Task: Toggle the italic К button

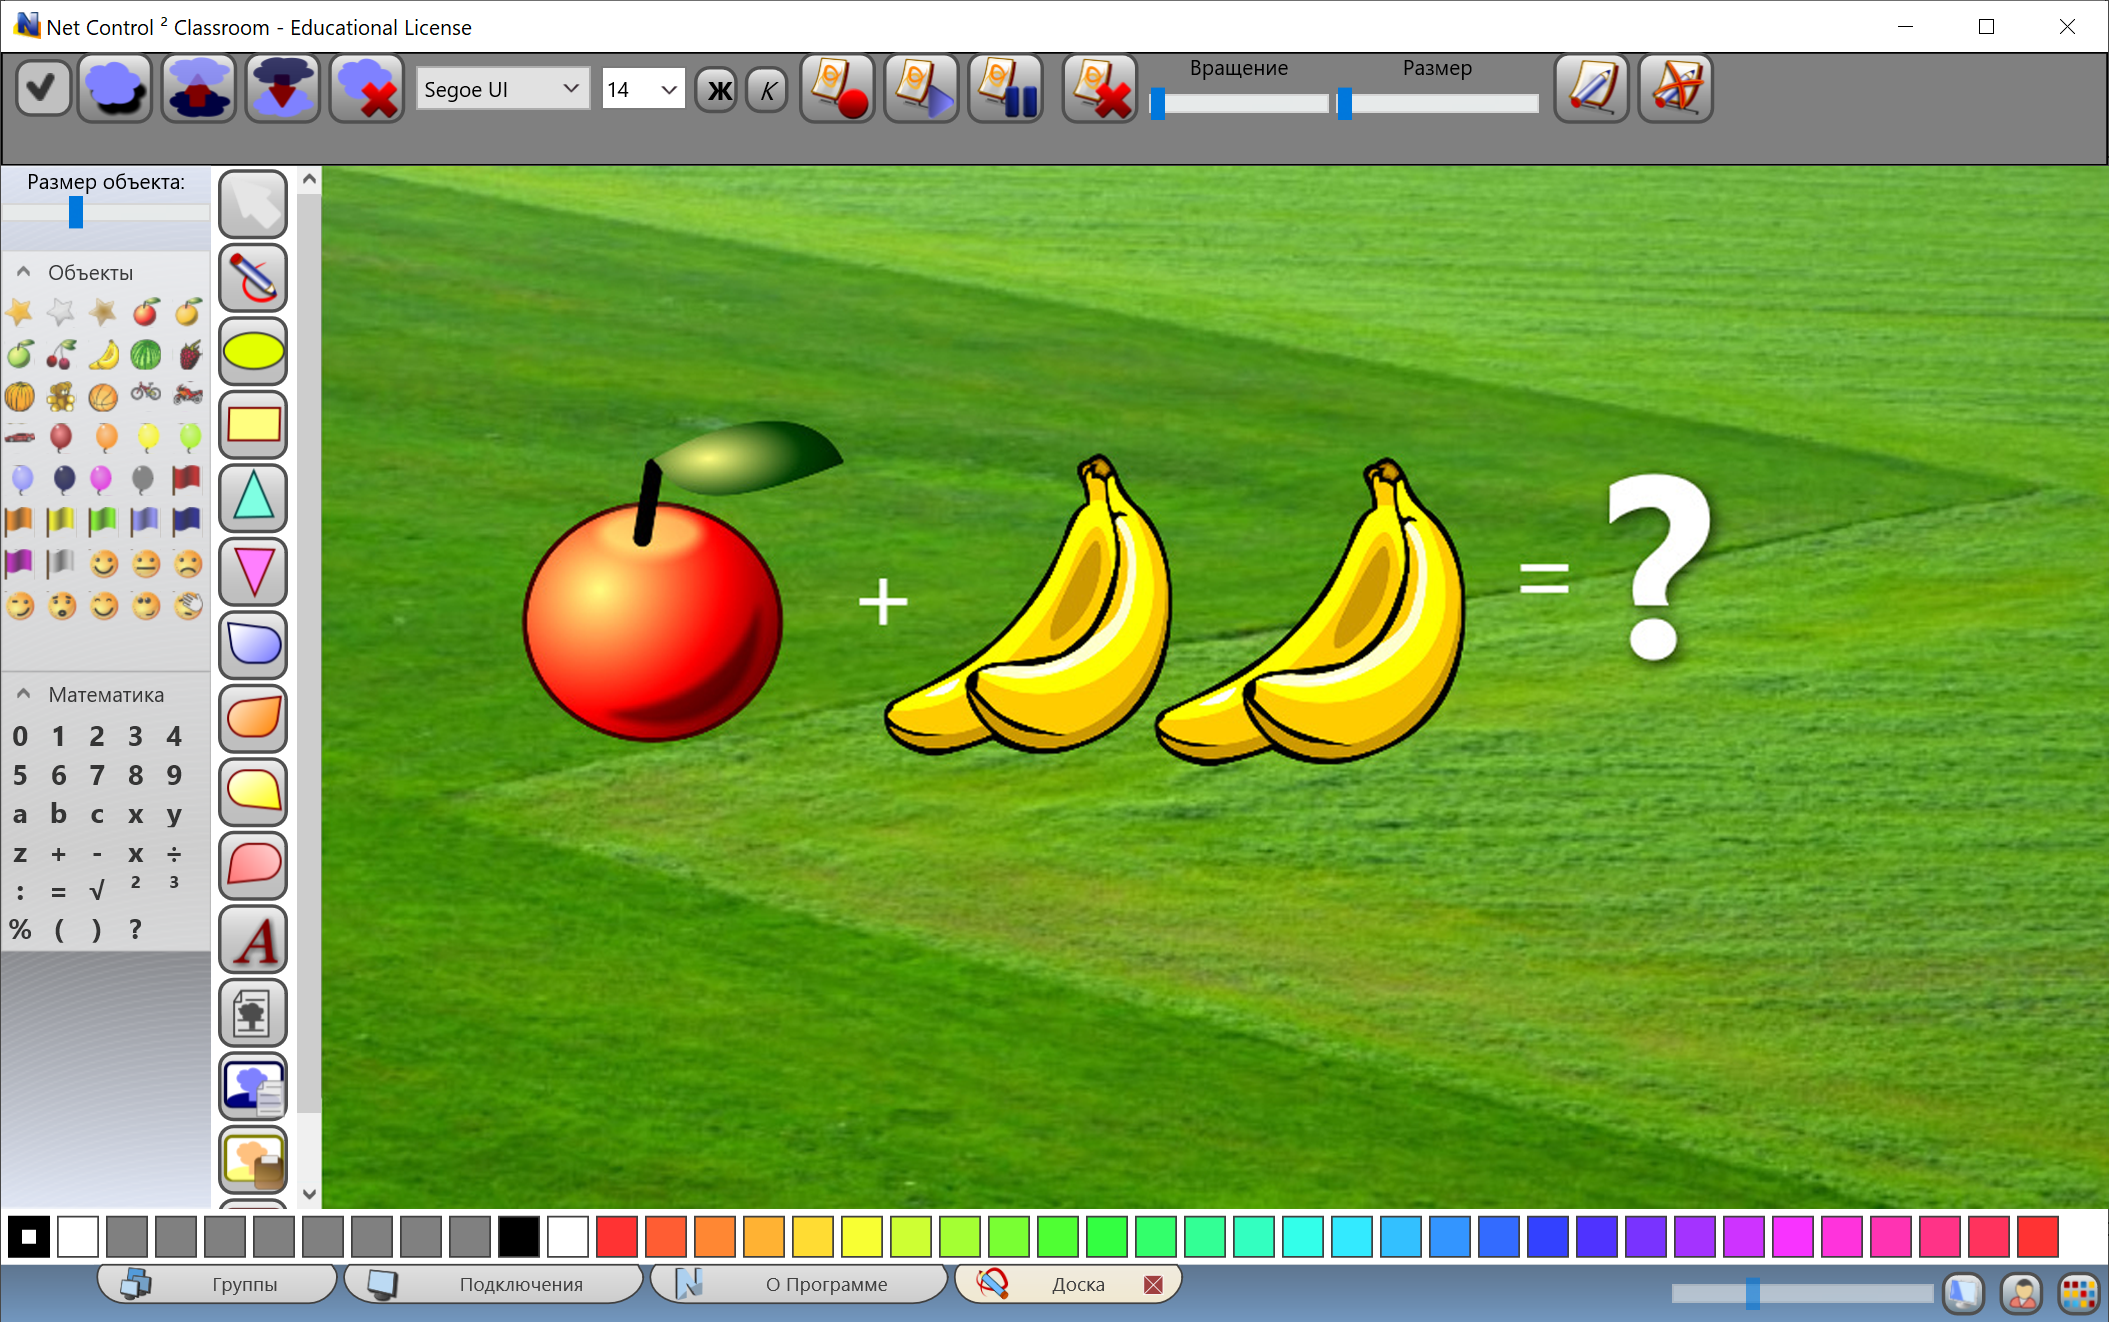Action: point(767,90)
